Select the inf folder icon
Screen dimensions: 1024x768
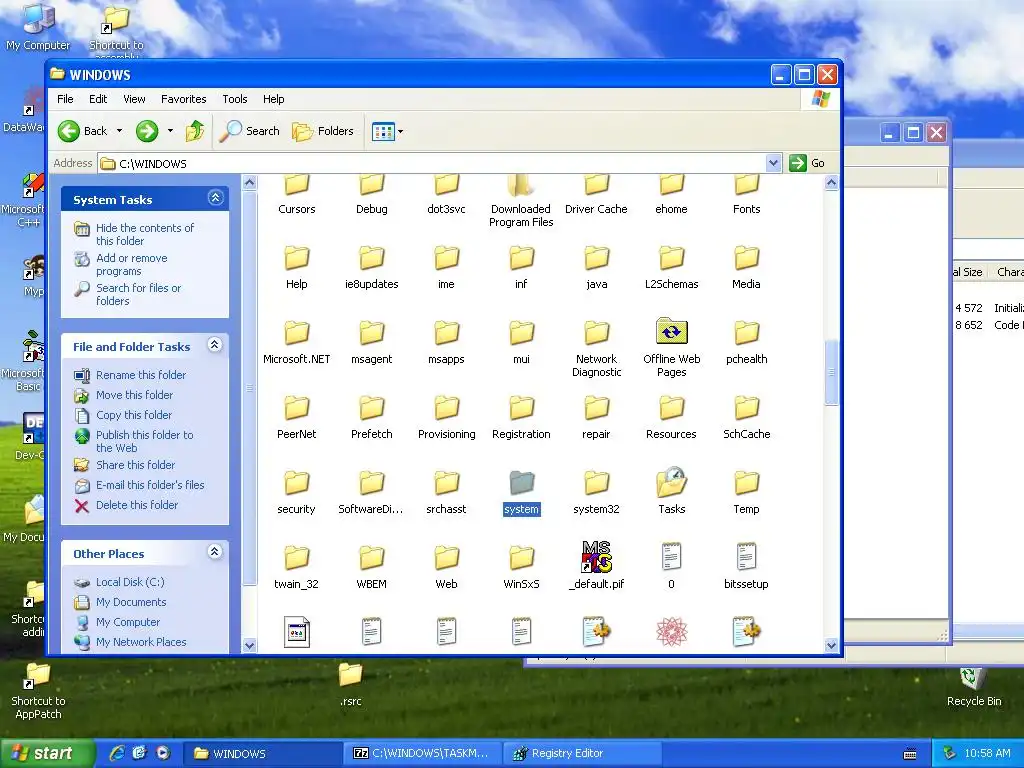coord(521,259)
